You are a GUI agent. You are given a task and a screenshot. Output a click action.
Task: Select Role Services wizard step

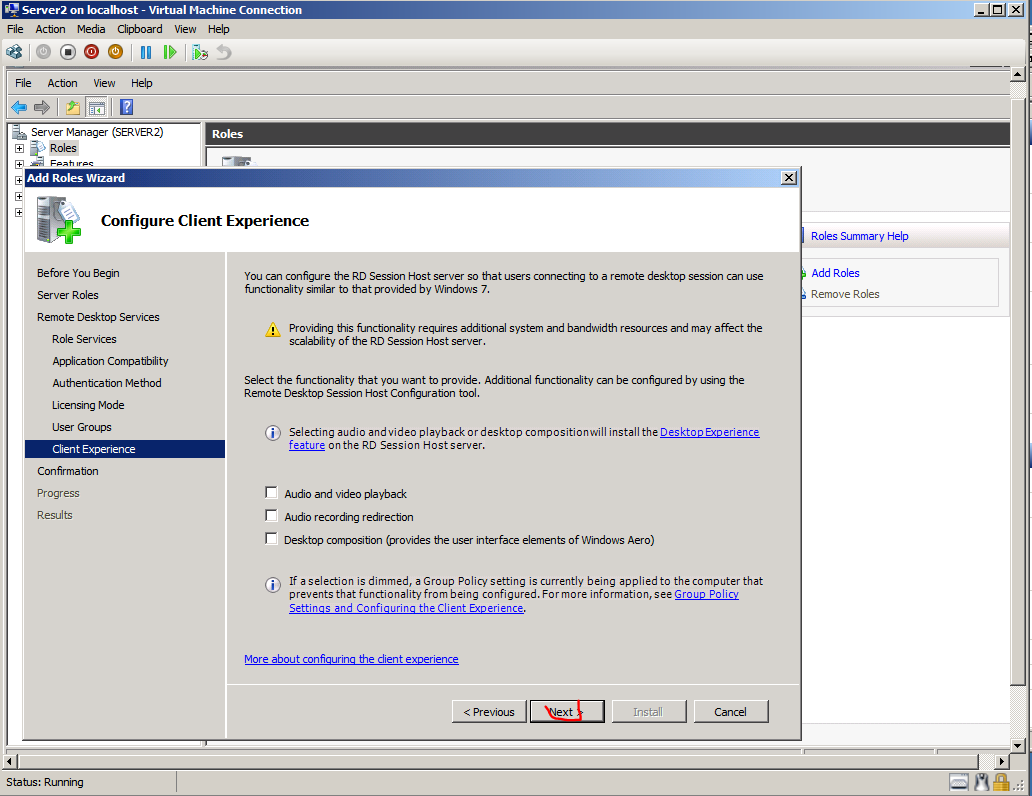coord(84,339)
